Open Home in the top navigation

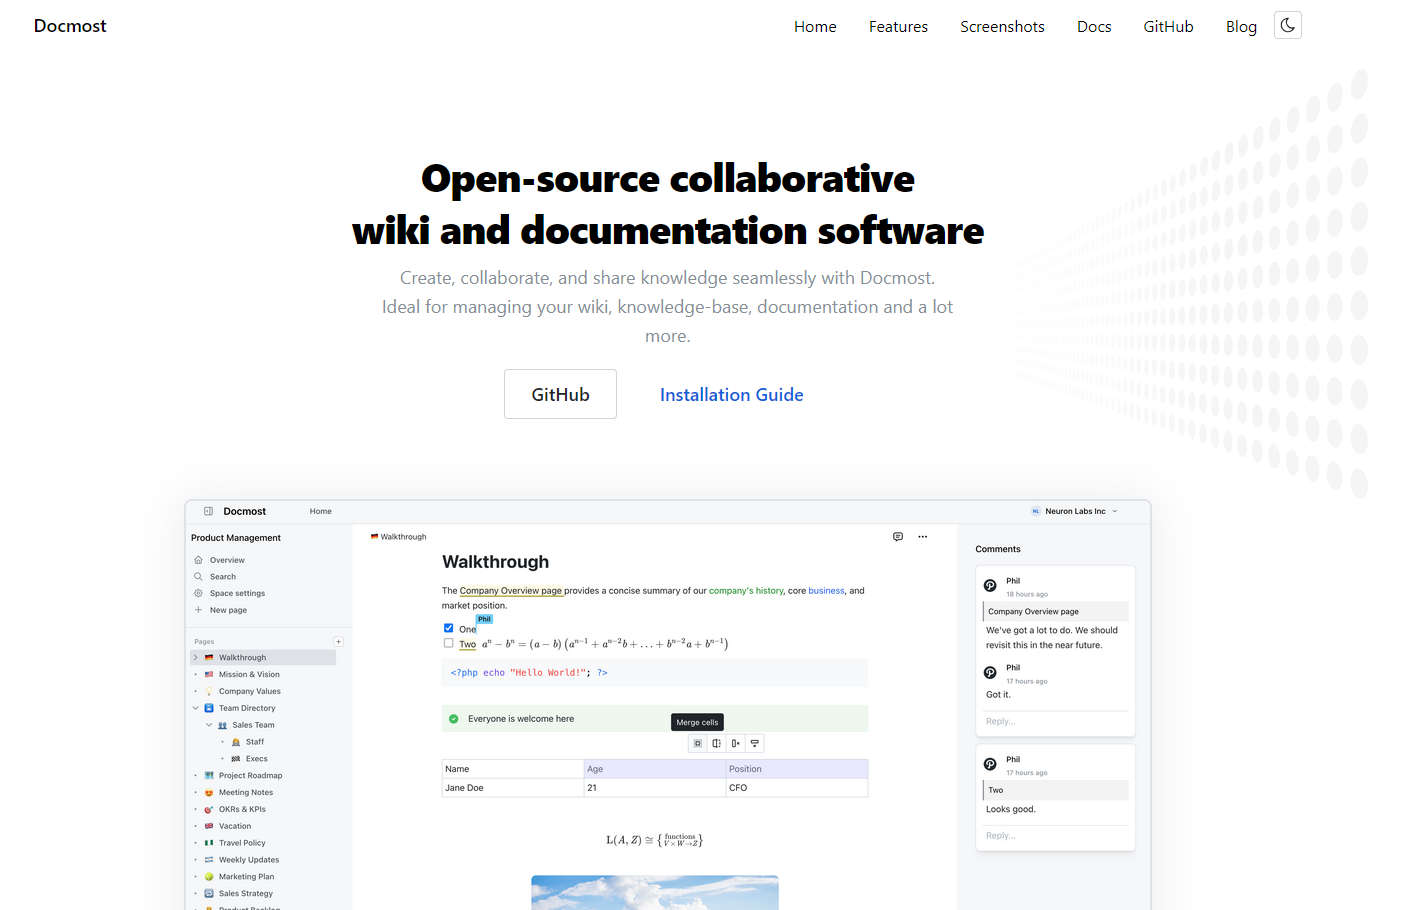815,27
